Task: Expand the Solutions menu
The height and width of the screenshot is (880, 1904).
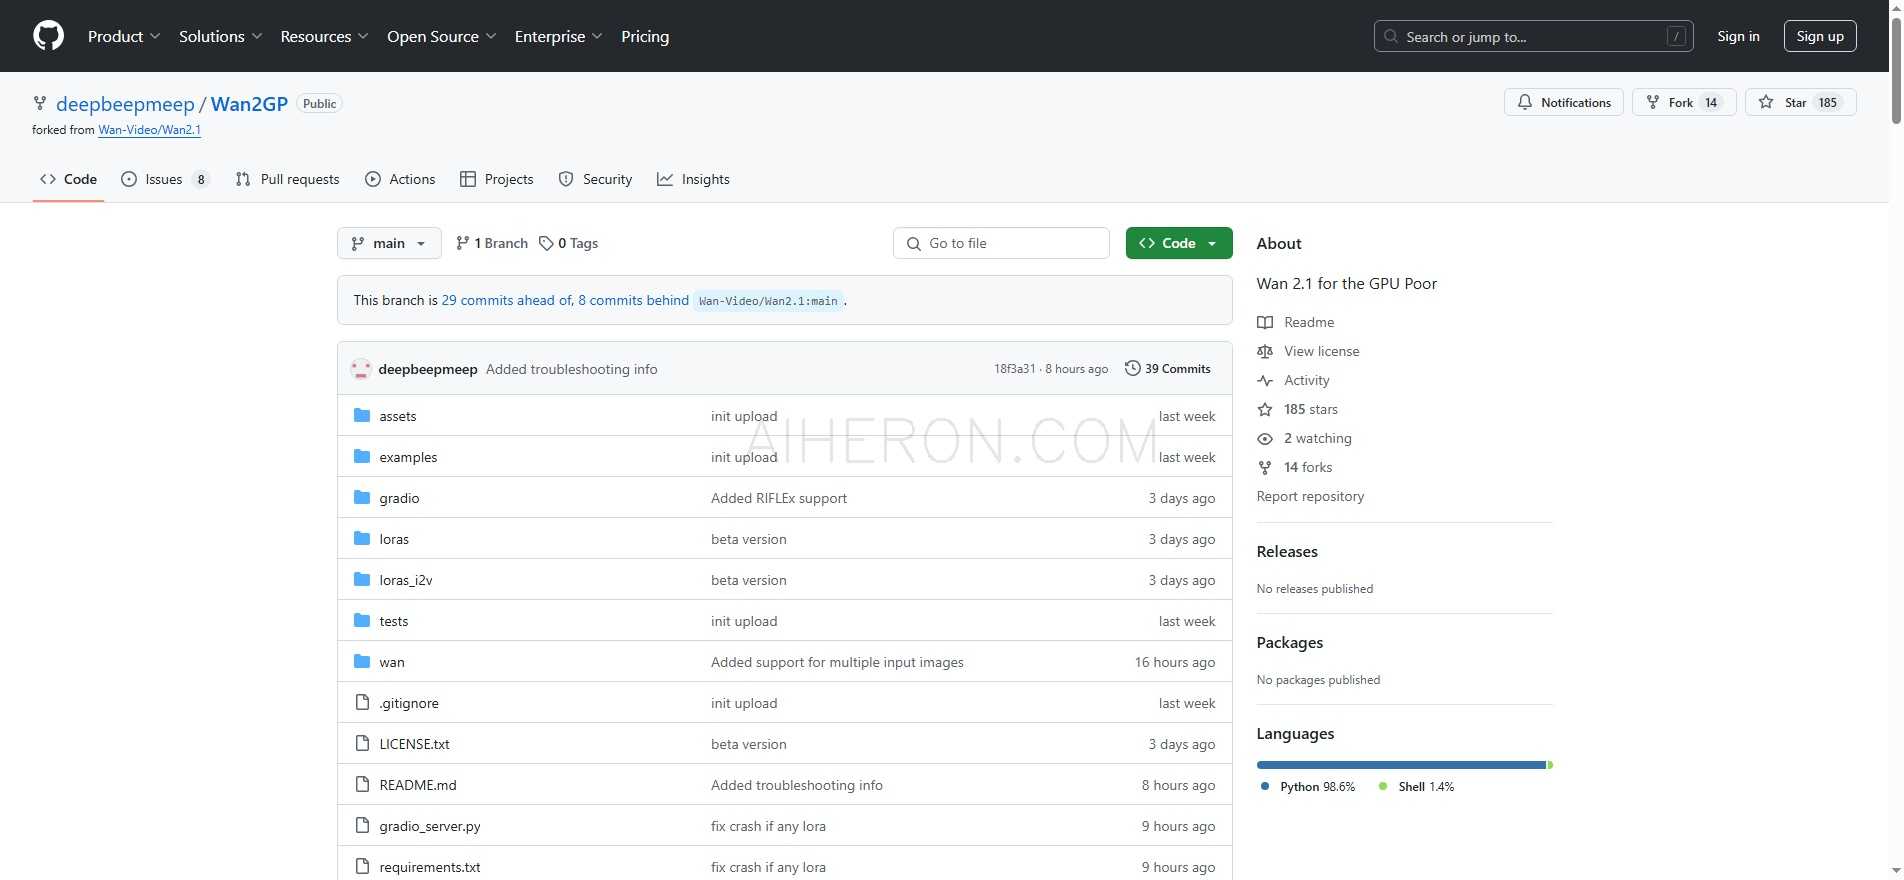Action: click(221, 36)
